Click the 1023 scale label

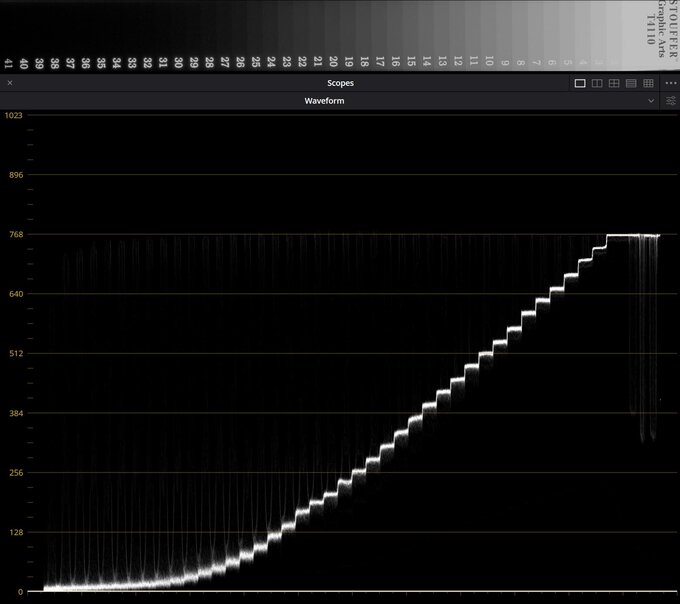coord(13,115)
